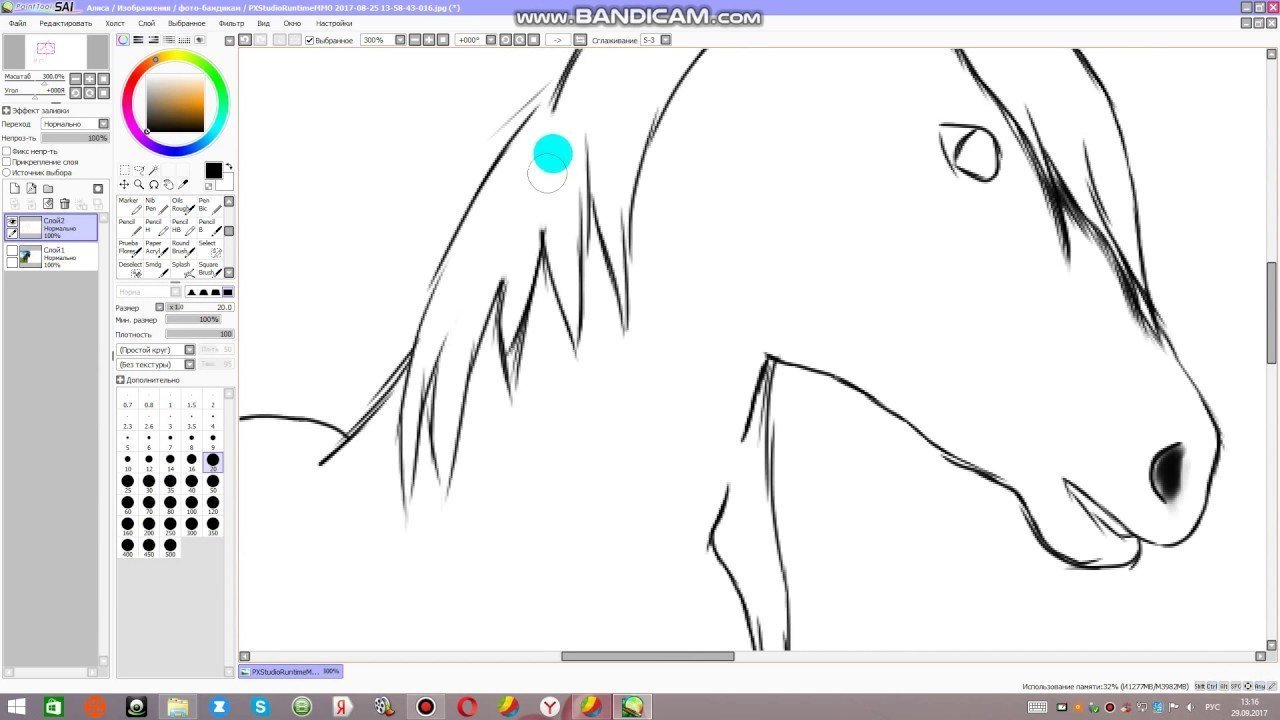This screenshot has width=1280, height=720.
Task: Select the Magic Wand selection tool
Action: 153,170
